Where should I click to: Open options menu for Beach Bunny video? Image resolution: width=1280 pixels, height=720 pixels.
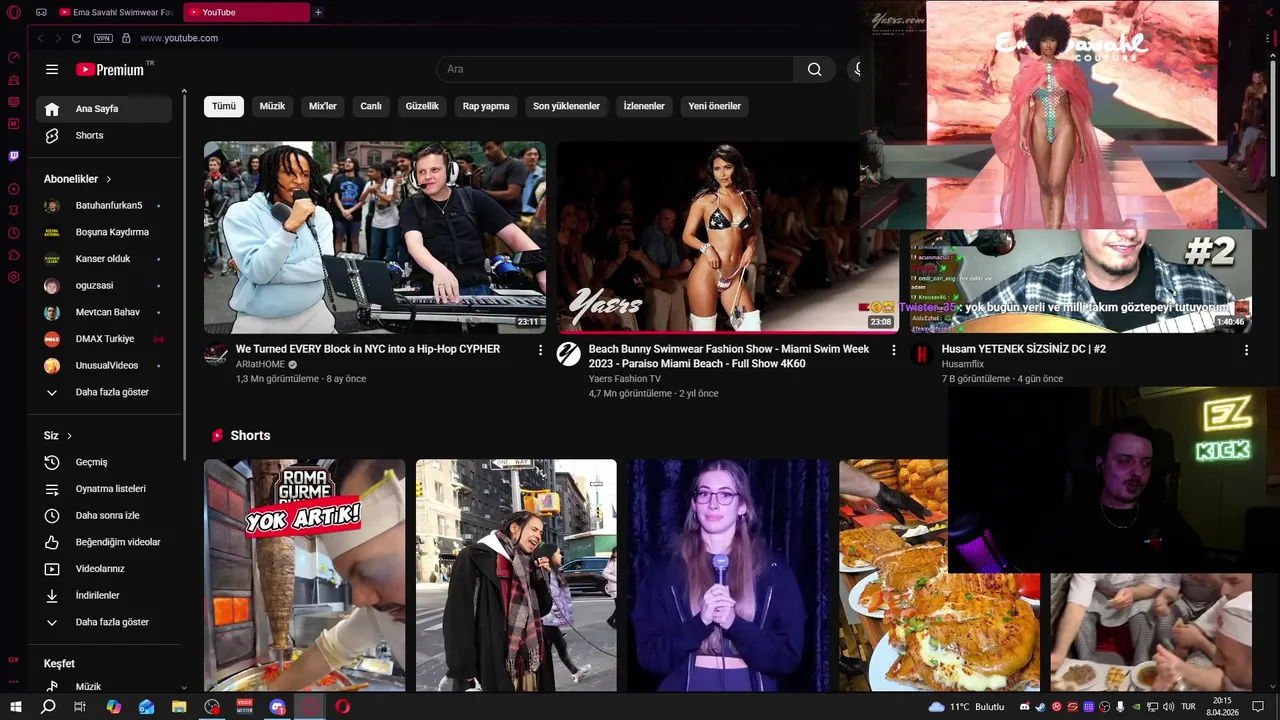click(893, 350)
